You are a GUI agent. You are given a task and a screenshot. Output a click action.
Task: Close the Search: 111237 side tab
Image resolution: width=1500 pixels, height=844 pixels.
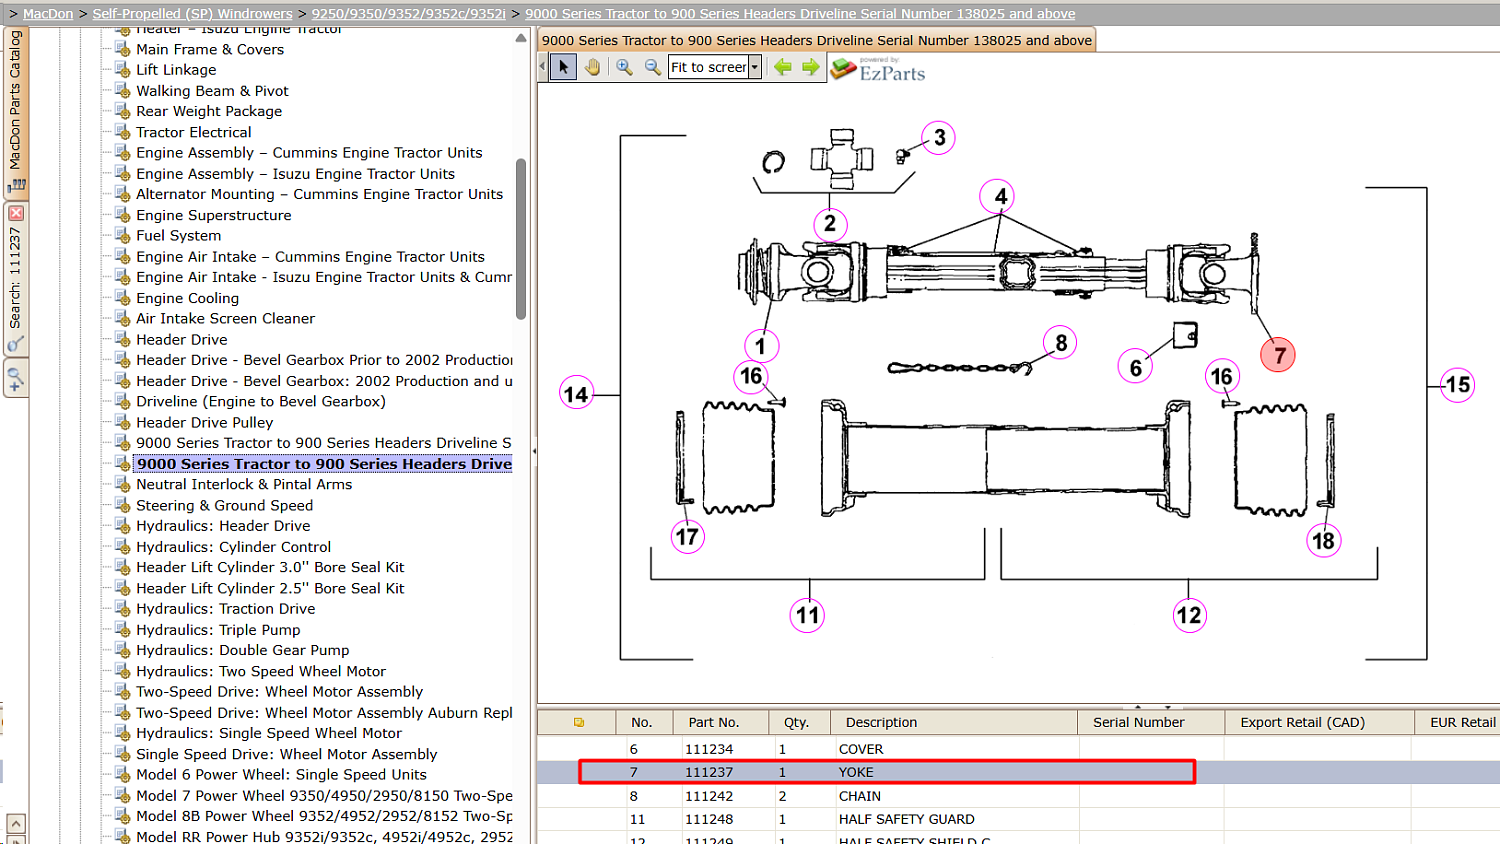[15, 213]
